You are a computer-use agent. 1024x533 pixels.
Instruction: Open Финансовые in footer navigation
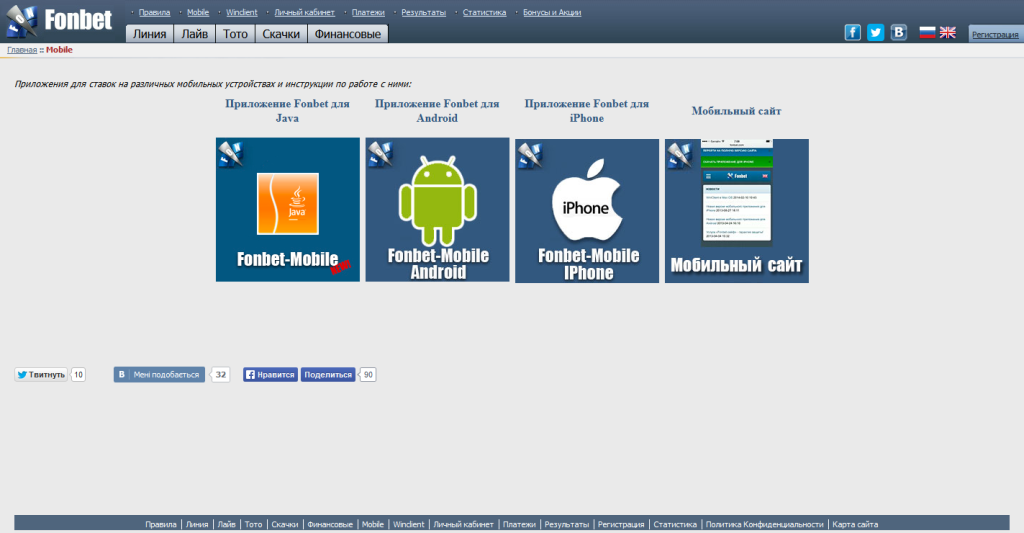330,525
